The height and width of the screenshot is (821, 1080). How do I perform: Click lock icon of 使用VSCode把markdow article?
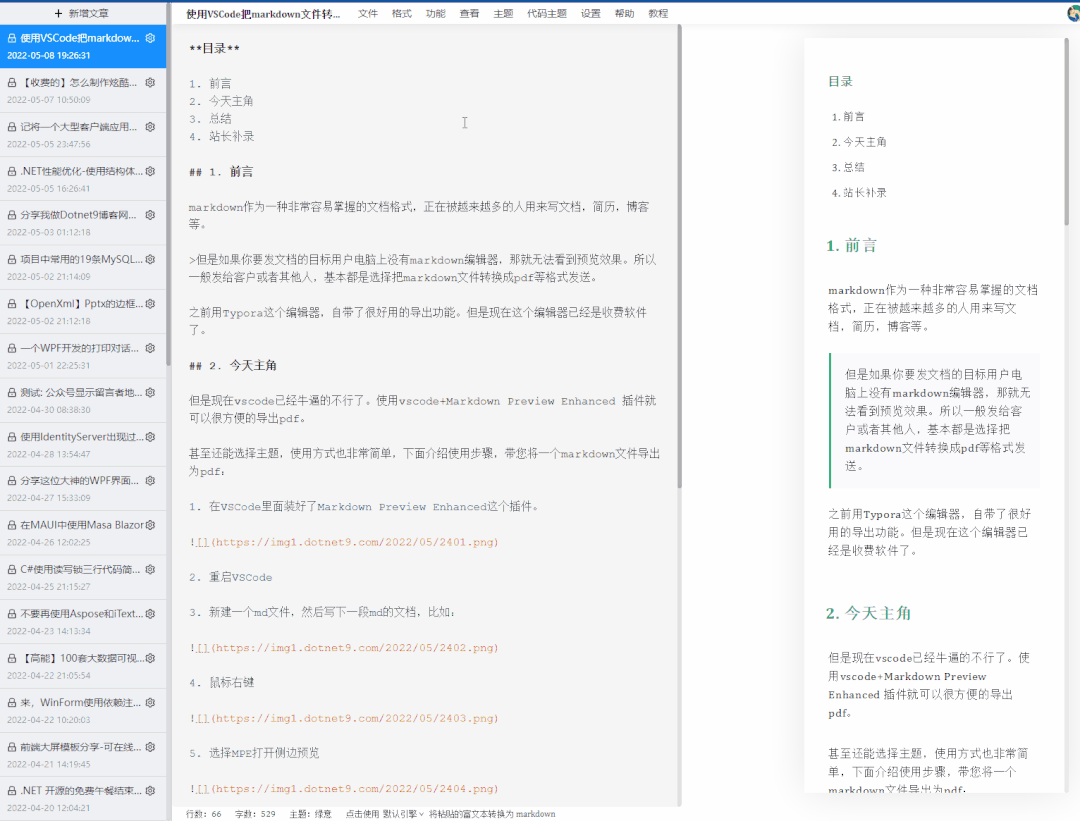click(x=12, y=38)
